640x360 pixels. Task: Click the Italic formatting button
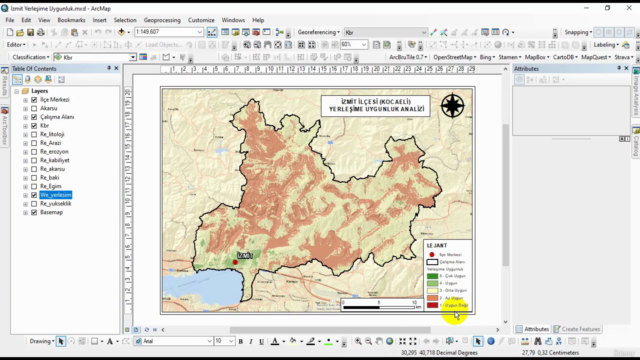coord(251,341)
